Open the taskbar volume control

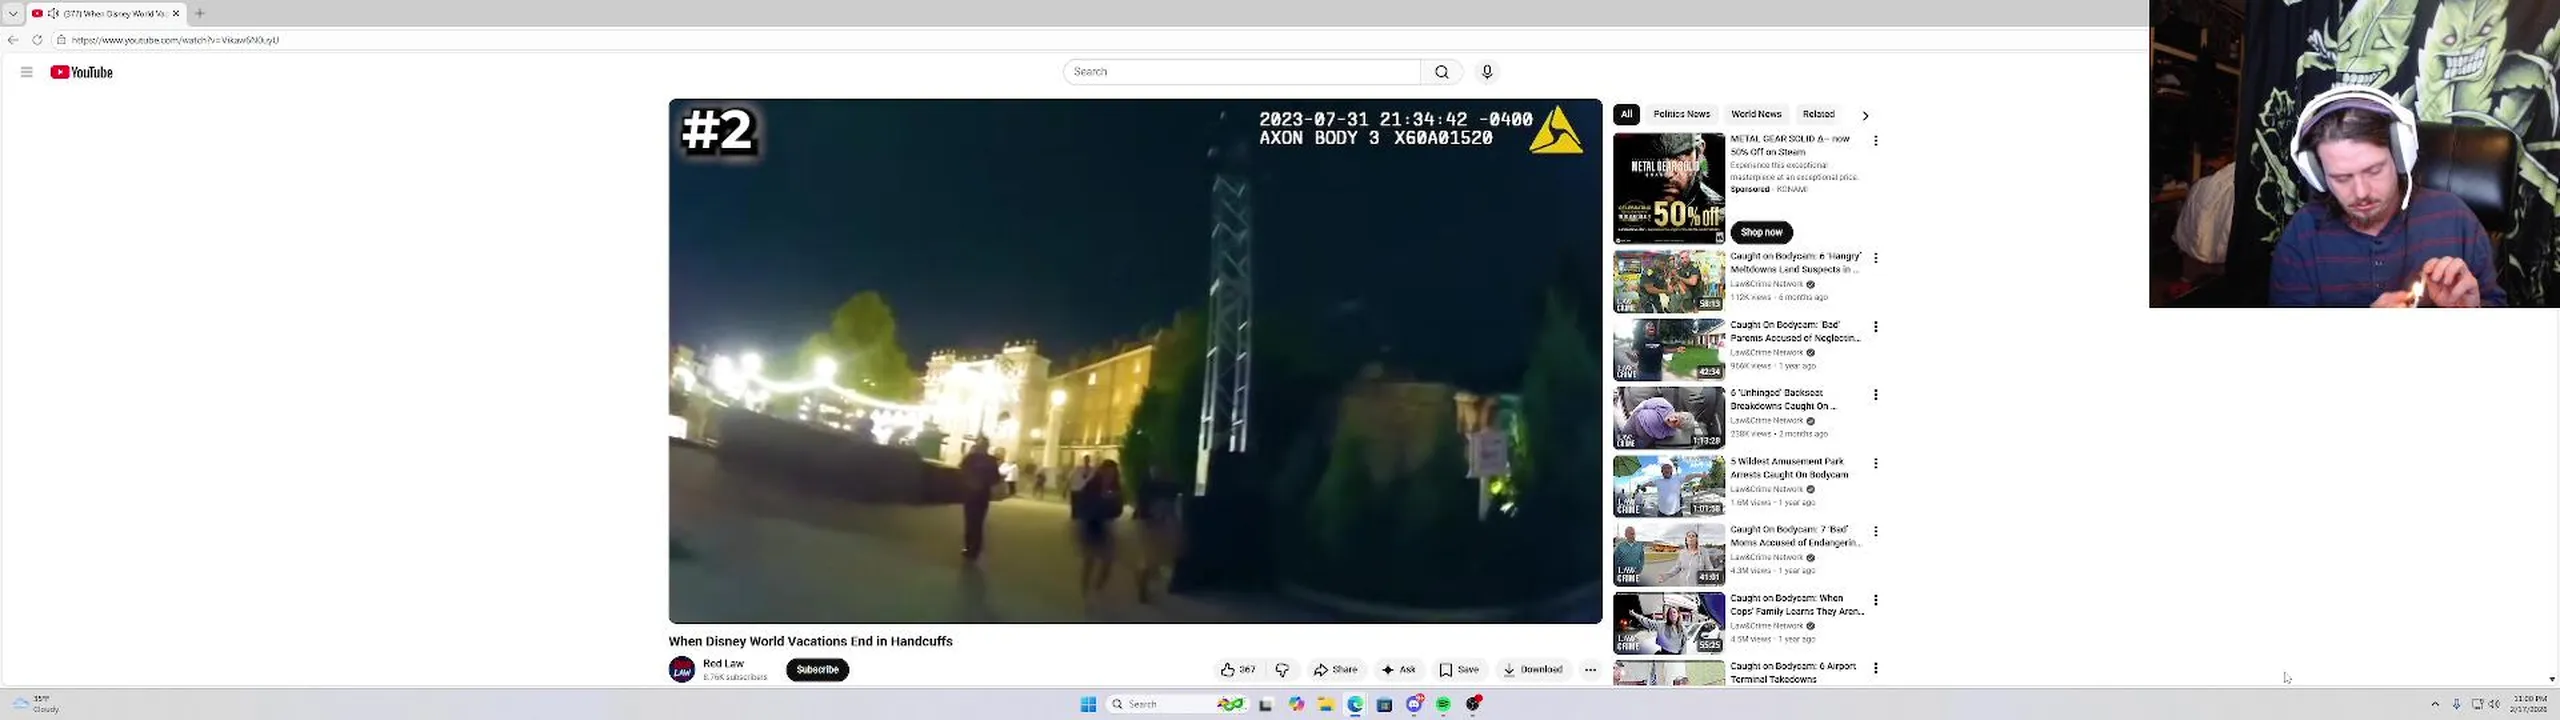click(x=2494, y=704)
